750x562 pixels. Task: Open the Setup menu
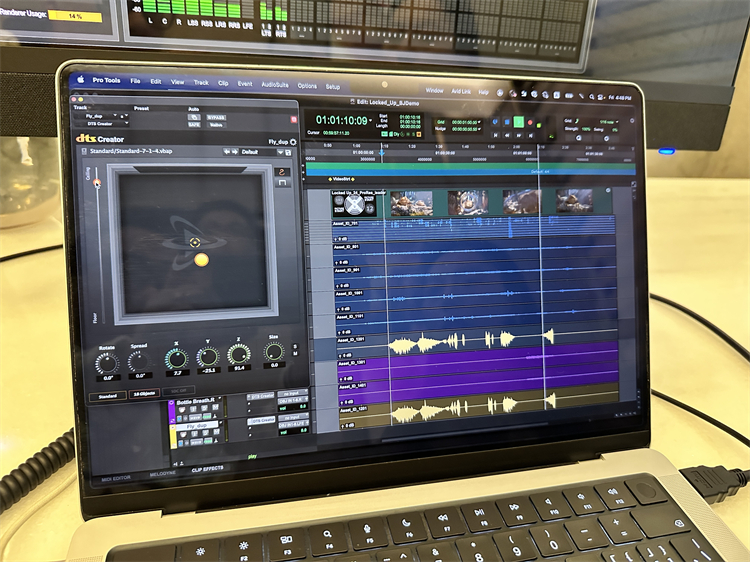332,87
